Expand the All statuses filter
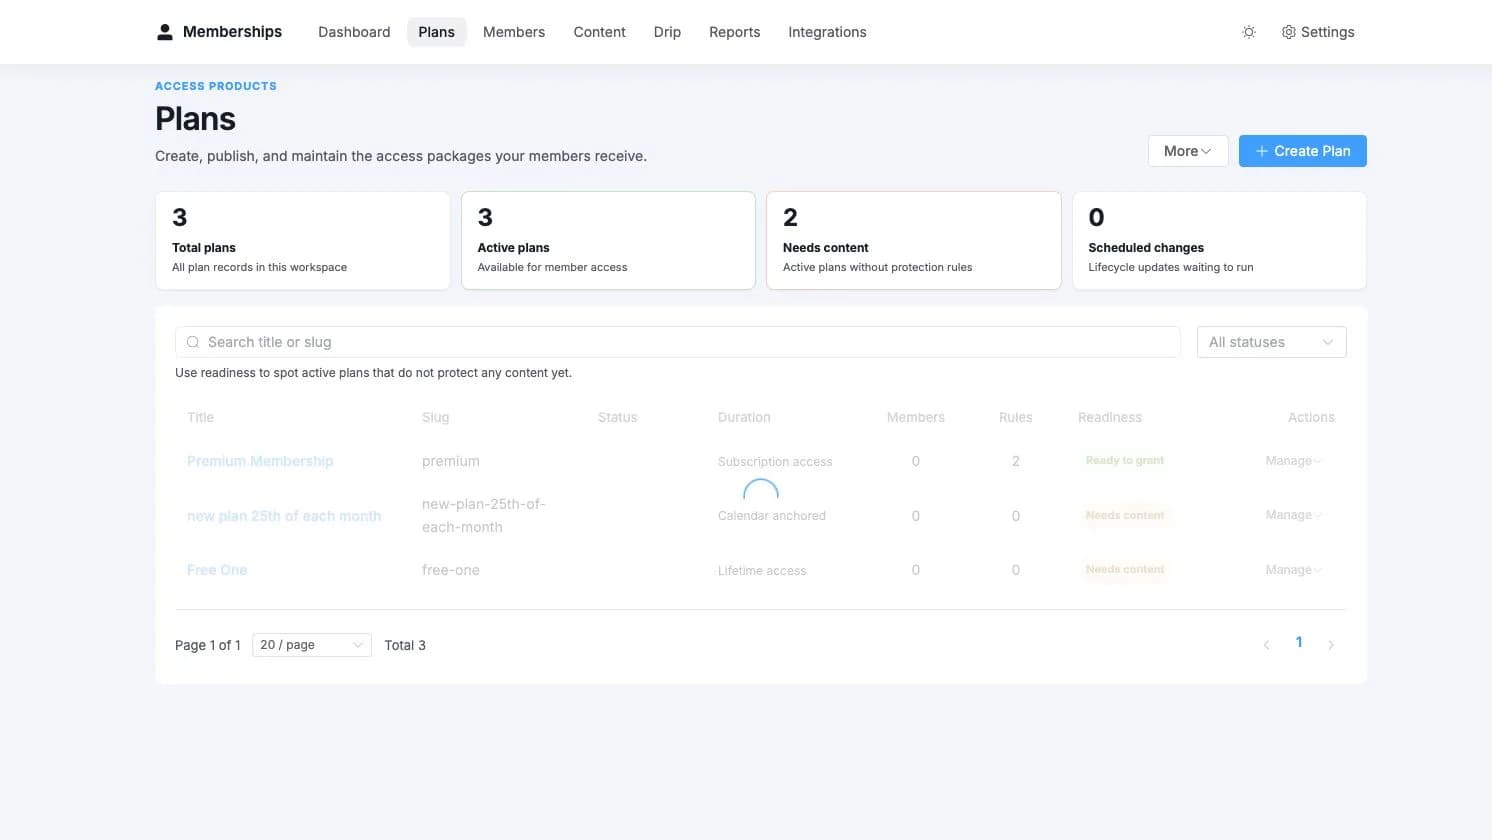1492x840 pixels. click(1271, 342)
